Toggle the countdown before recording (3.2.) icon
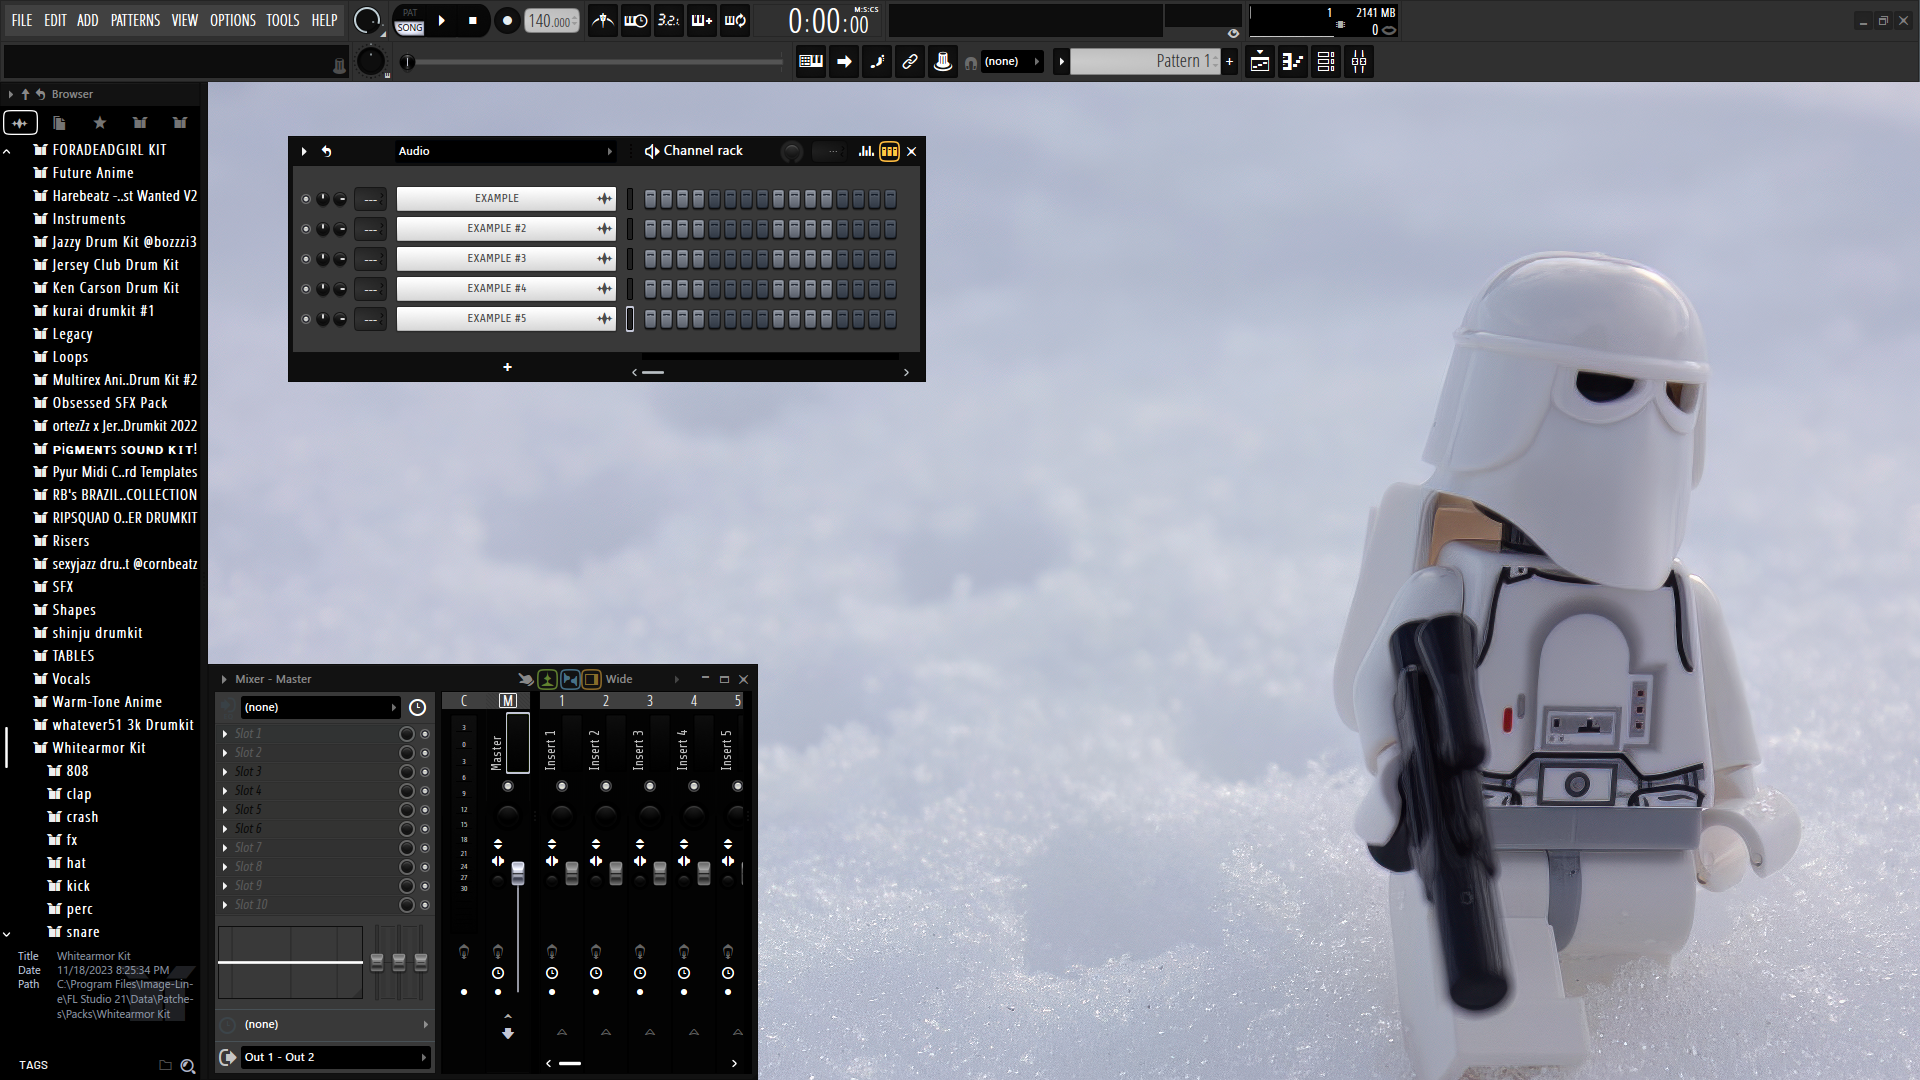 (x=668, y=20)
